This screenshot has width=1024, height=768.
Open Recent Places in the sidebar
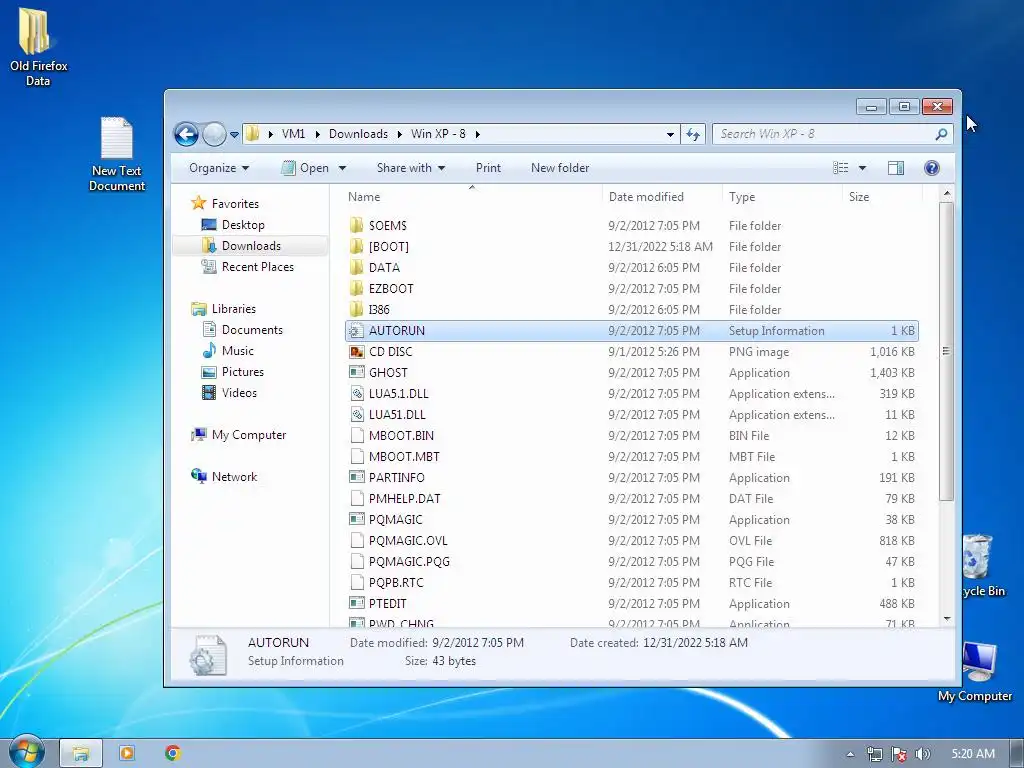coord(257,266)
